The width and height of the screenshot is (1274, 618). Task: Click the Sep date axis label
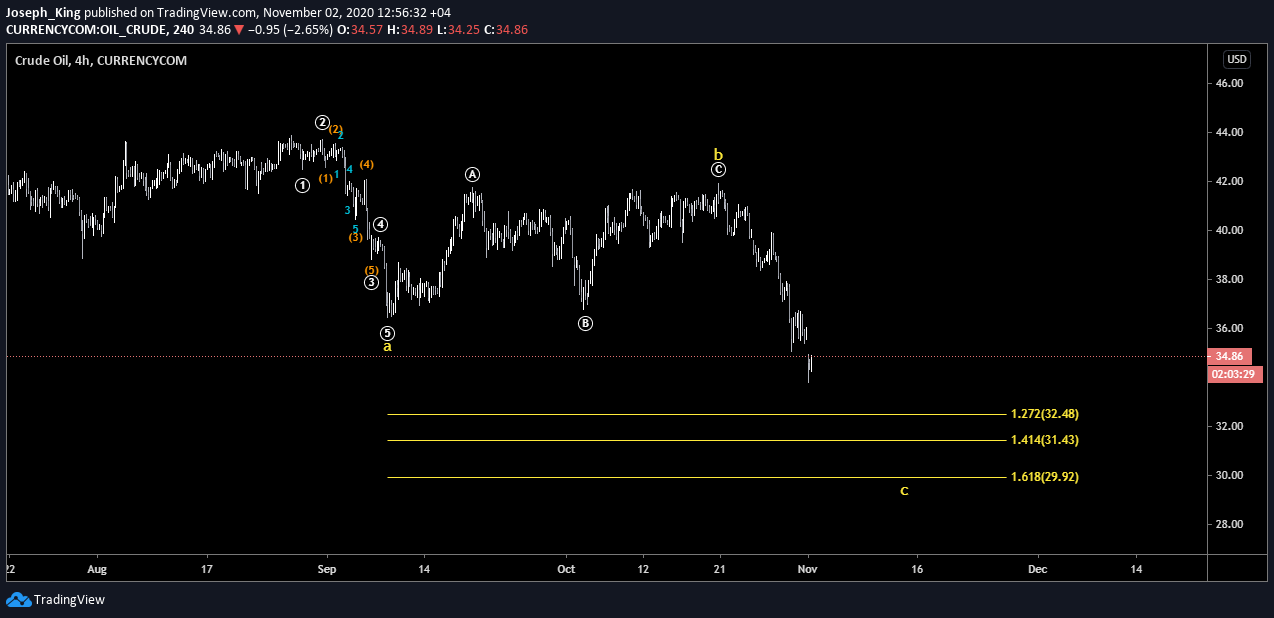pyautogui.click(x=326, y=569)
